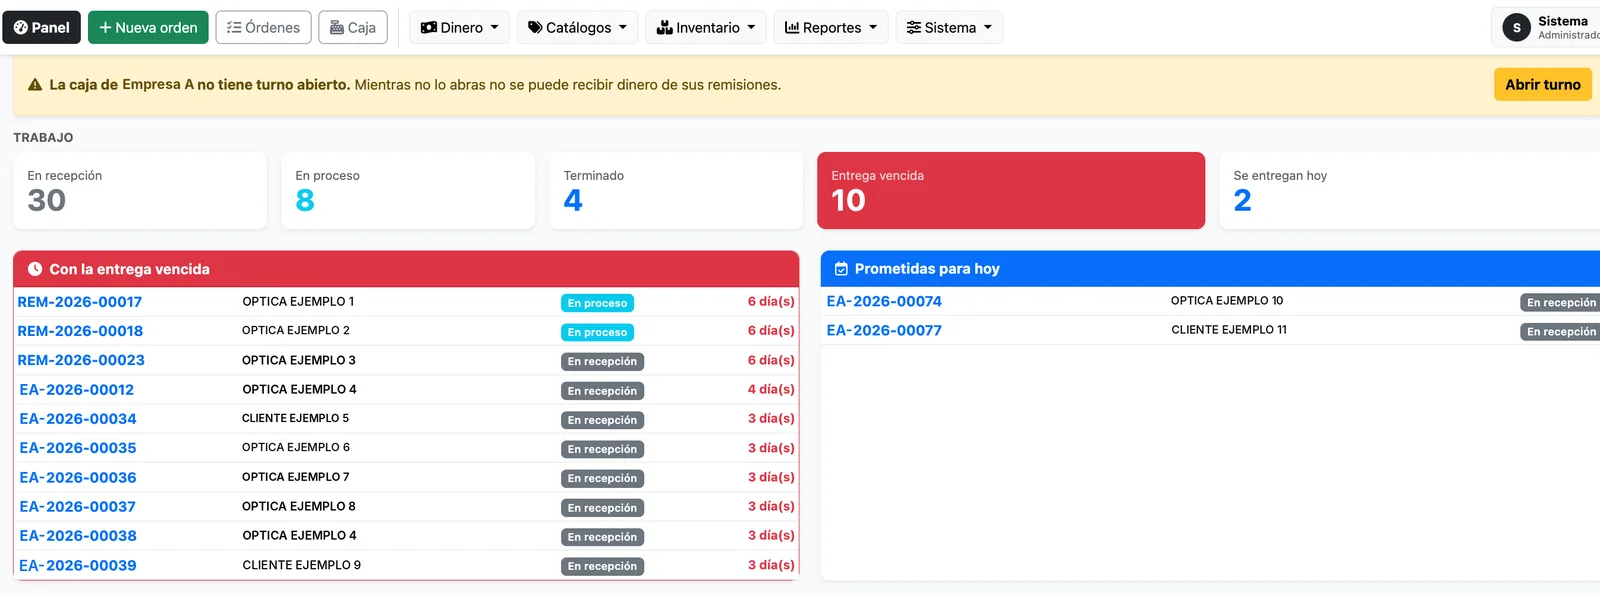Open the Entrega vencida 10 card
The image size is (1600, 596).
coord(1011,191)
